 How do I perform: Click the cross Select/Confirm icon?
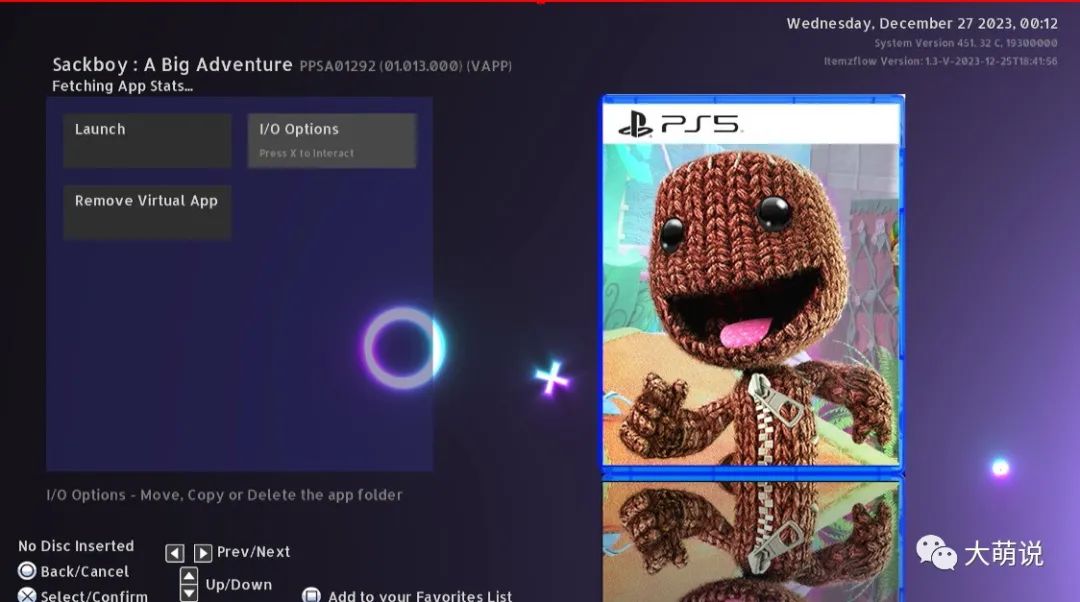coord(27,595)
